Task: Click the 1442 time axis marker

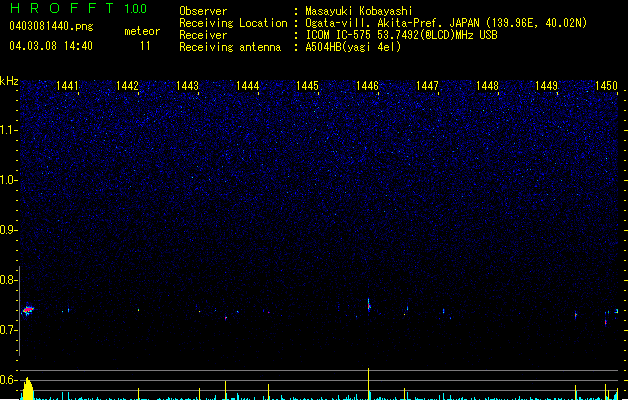Action: click(127, 86)
